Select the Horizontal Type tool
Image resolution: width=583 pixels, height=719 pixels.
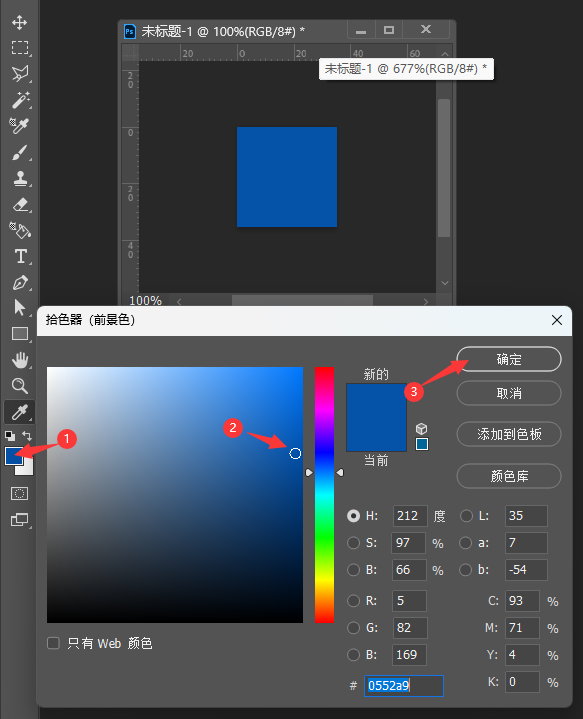click(x=20, y=256)
